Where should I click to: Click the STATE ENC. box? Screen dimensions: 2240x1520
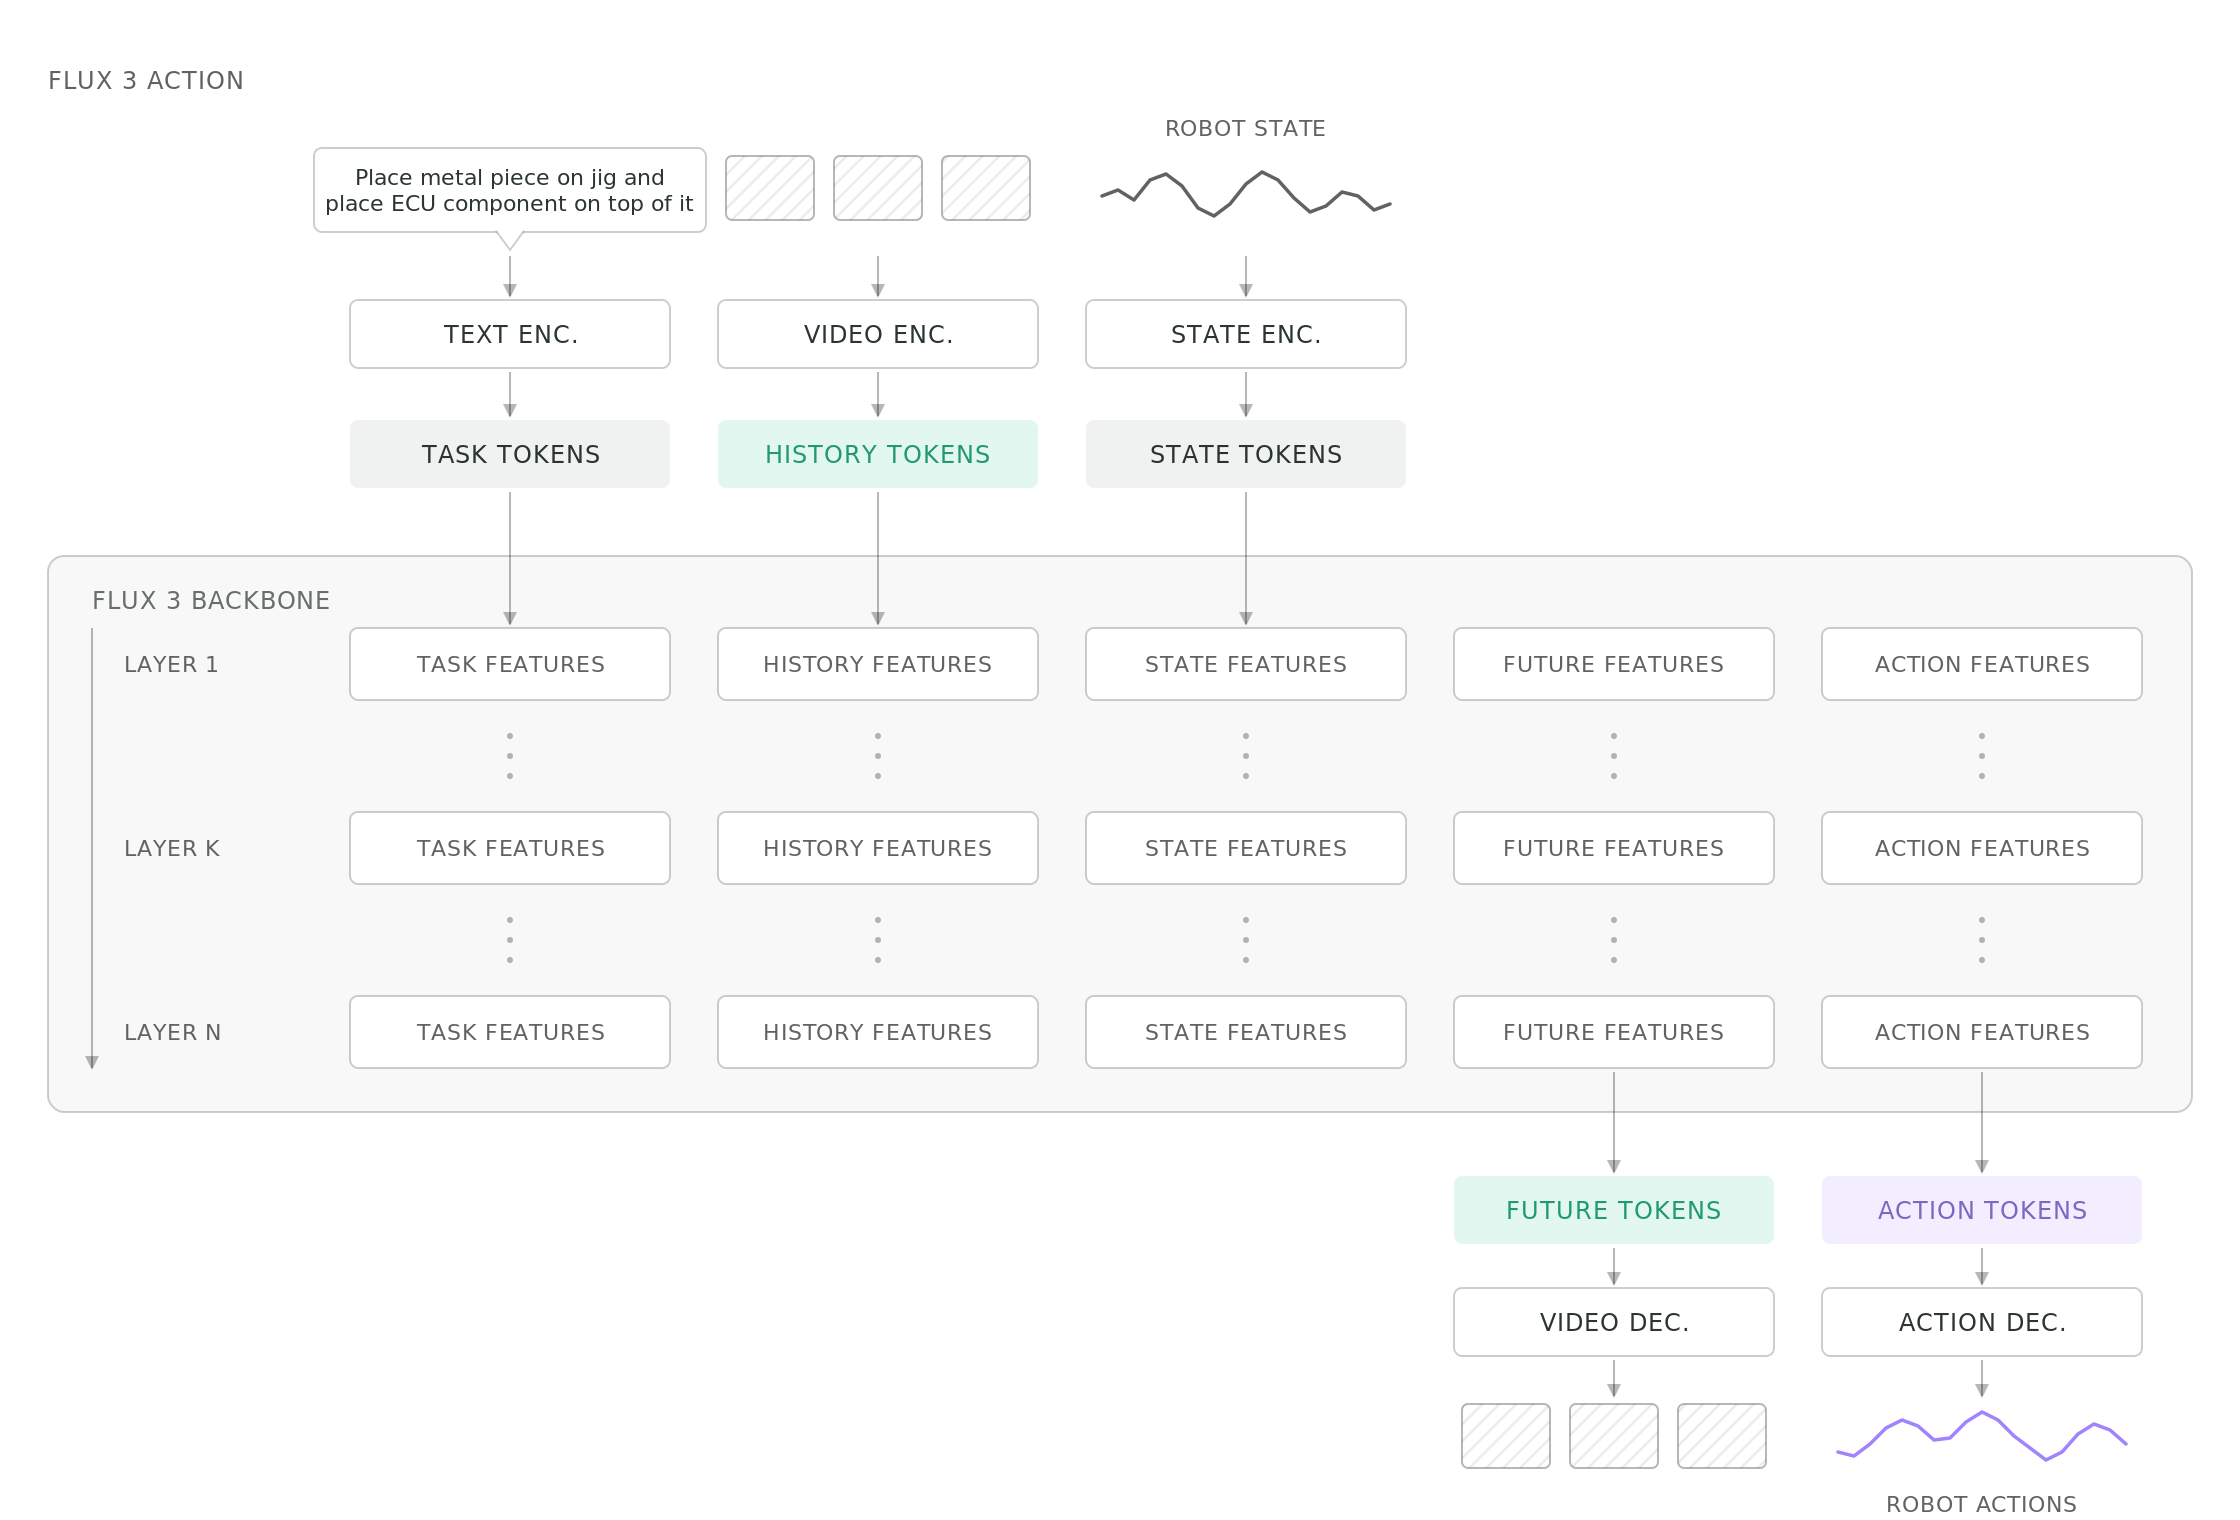click(x=1246, y=334)
